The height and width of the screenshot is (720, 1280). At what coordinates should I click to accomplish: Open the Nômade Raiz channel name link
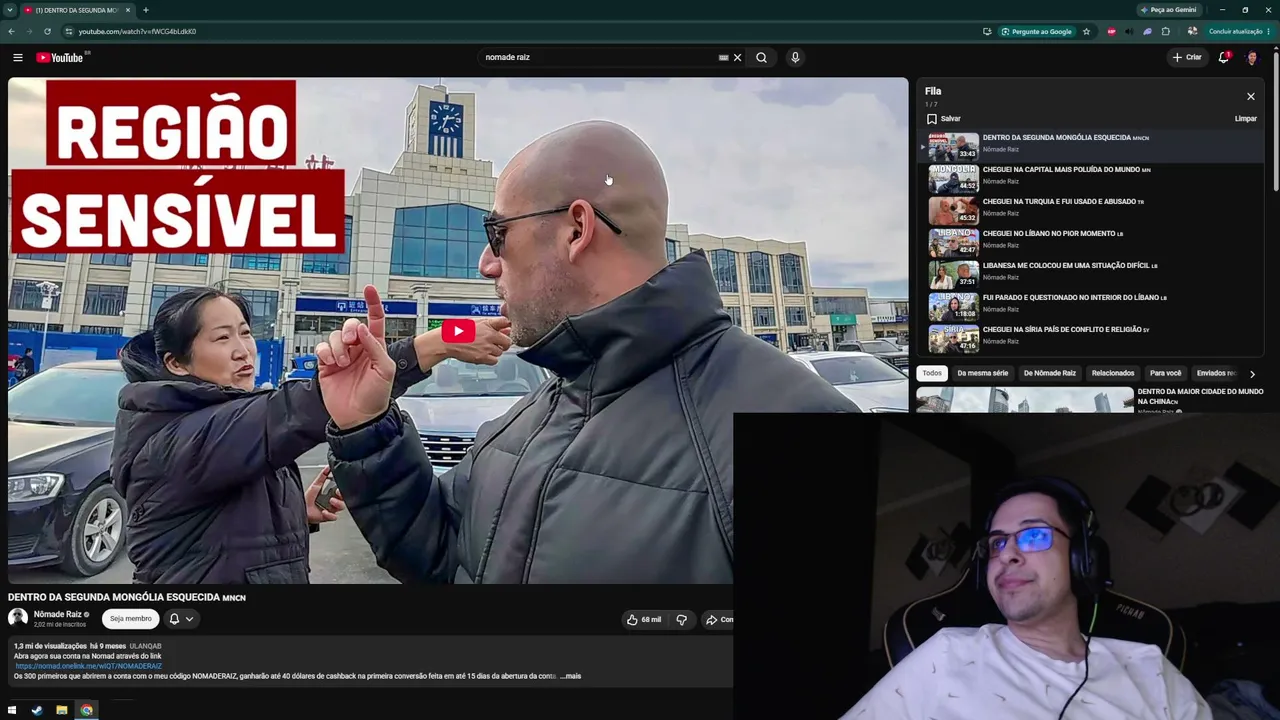(58, 615)
